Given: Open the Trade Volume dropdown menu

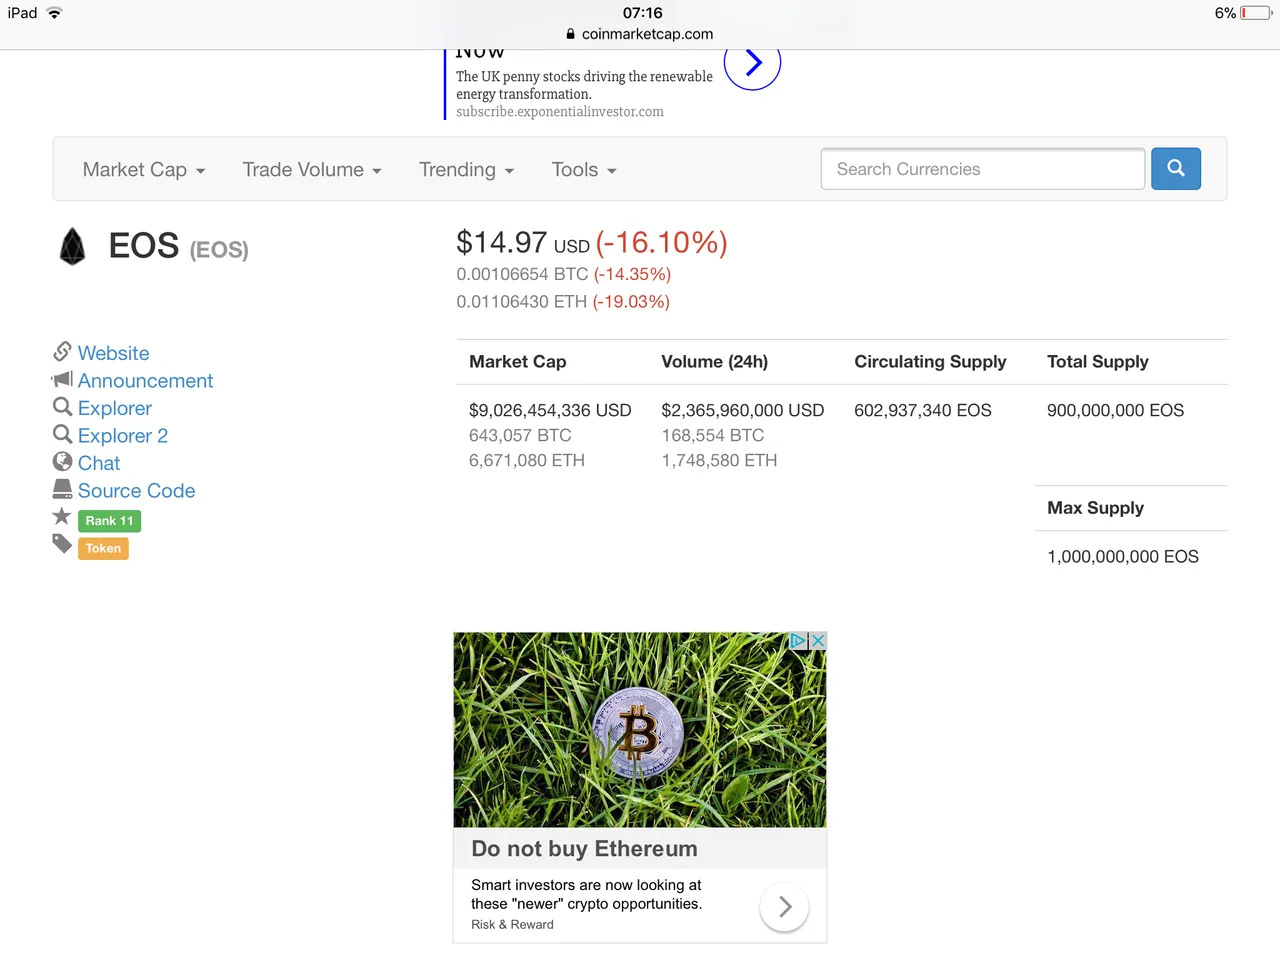Looking at the screenshot, I should click(x=312, y=170).
